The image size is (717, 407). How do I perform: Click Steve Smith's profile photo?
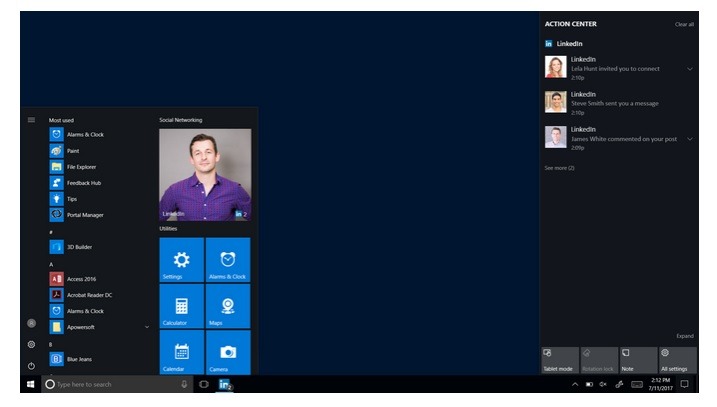pos(556,102)
